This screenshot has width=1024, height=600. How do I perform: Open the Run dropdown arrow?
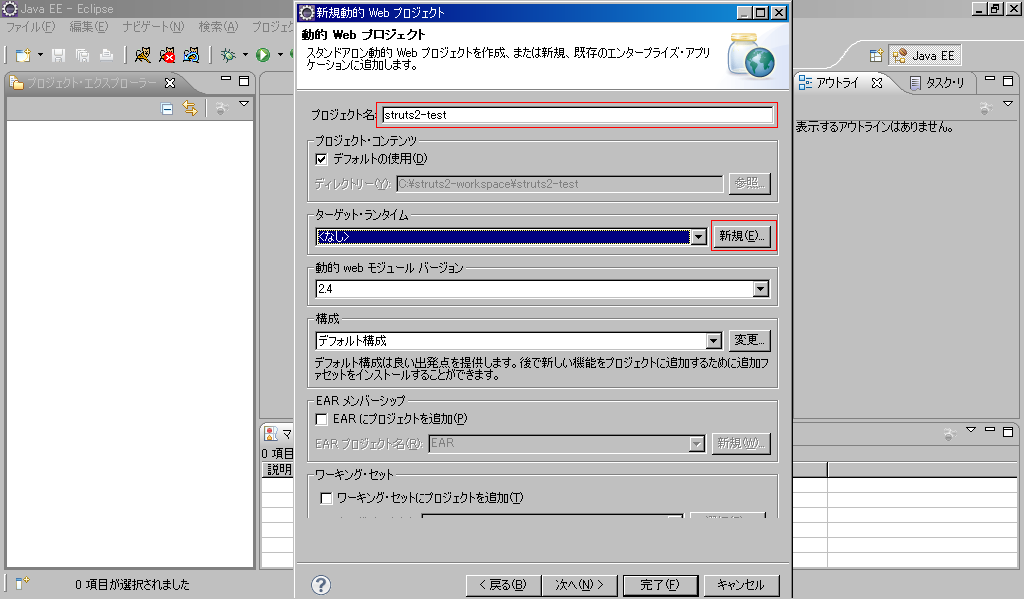(280, 55)
